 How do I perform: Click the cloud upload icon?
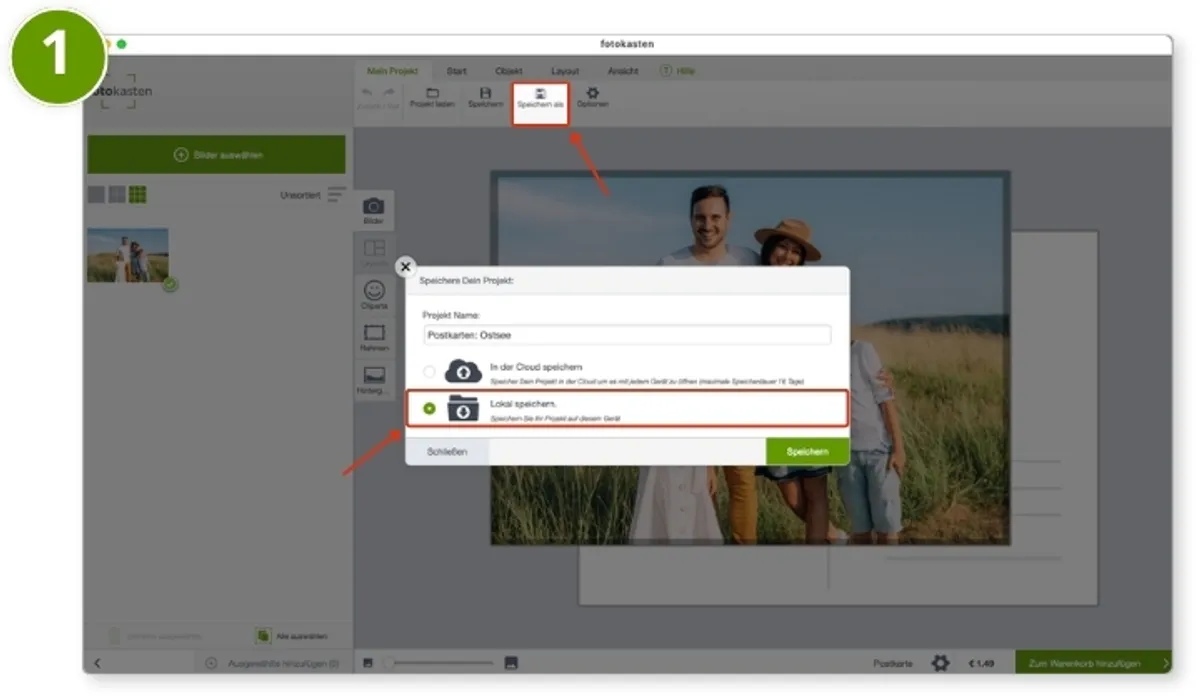463,371
